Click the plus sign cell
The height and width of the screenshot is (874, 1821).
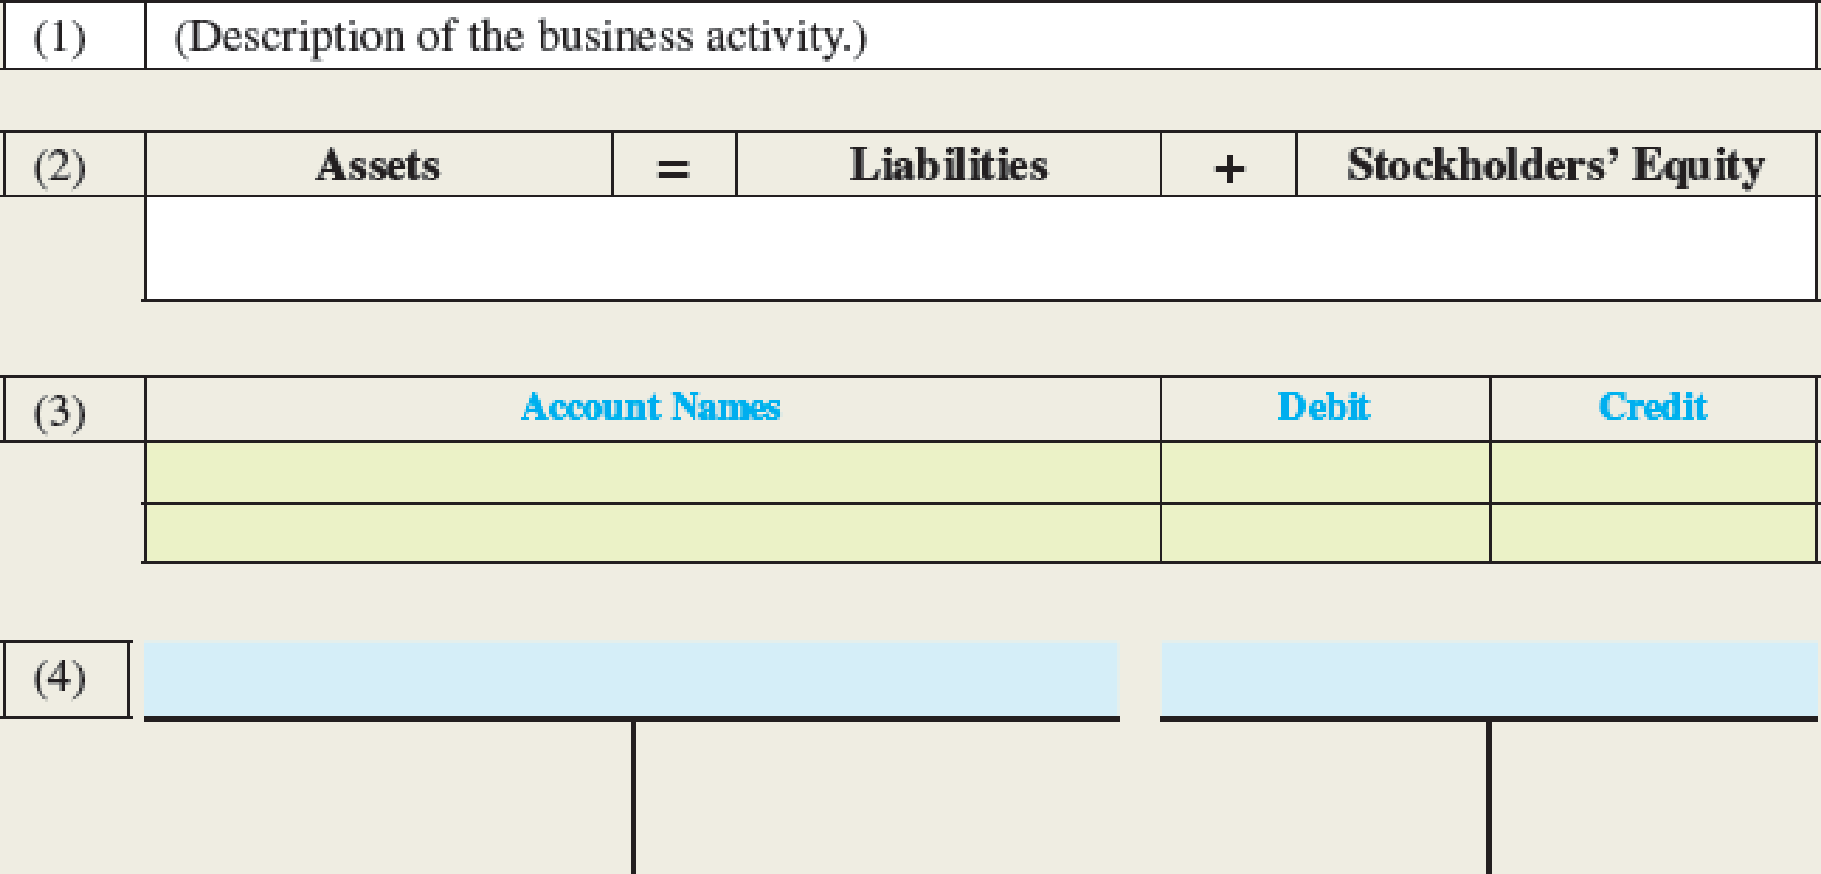(1229, 164)
